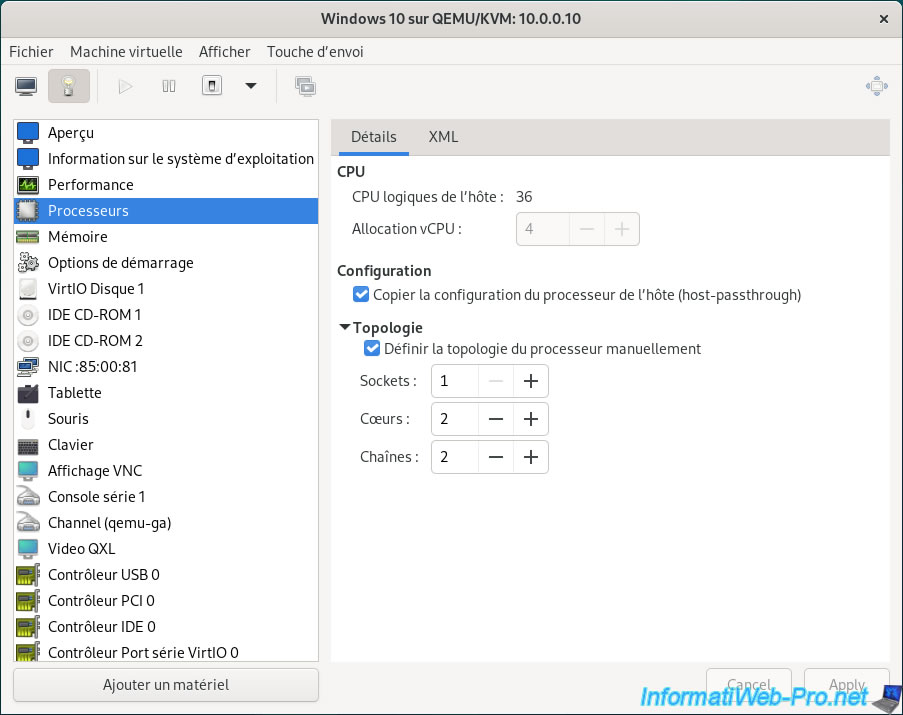
Task: Open the shutdown options dropdown arrow
Action: (x=251, y=86)
